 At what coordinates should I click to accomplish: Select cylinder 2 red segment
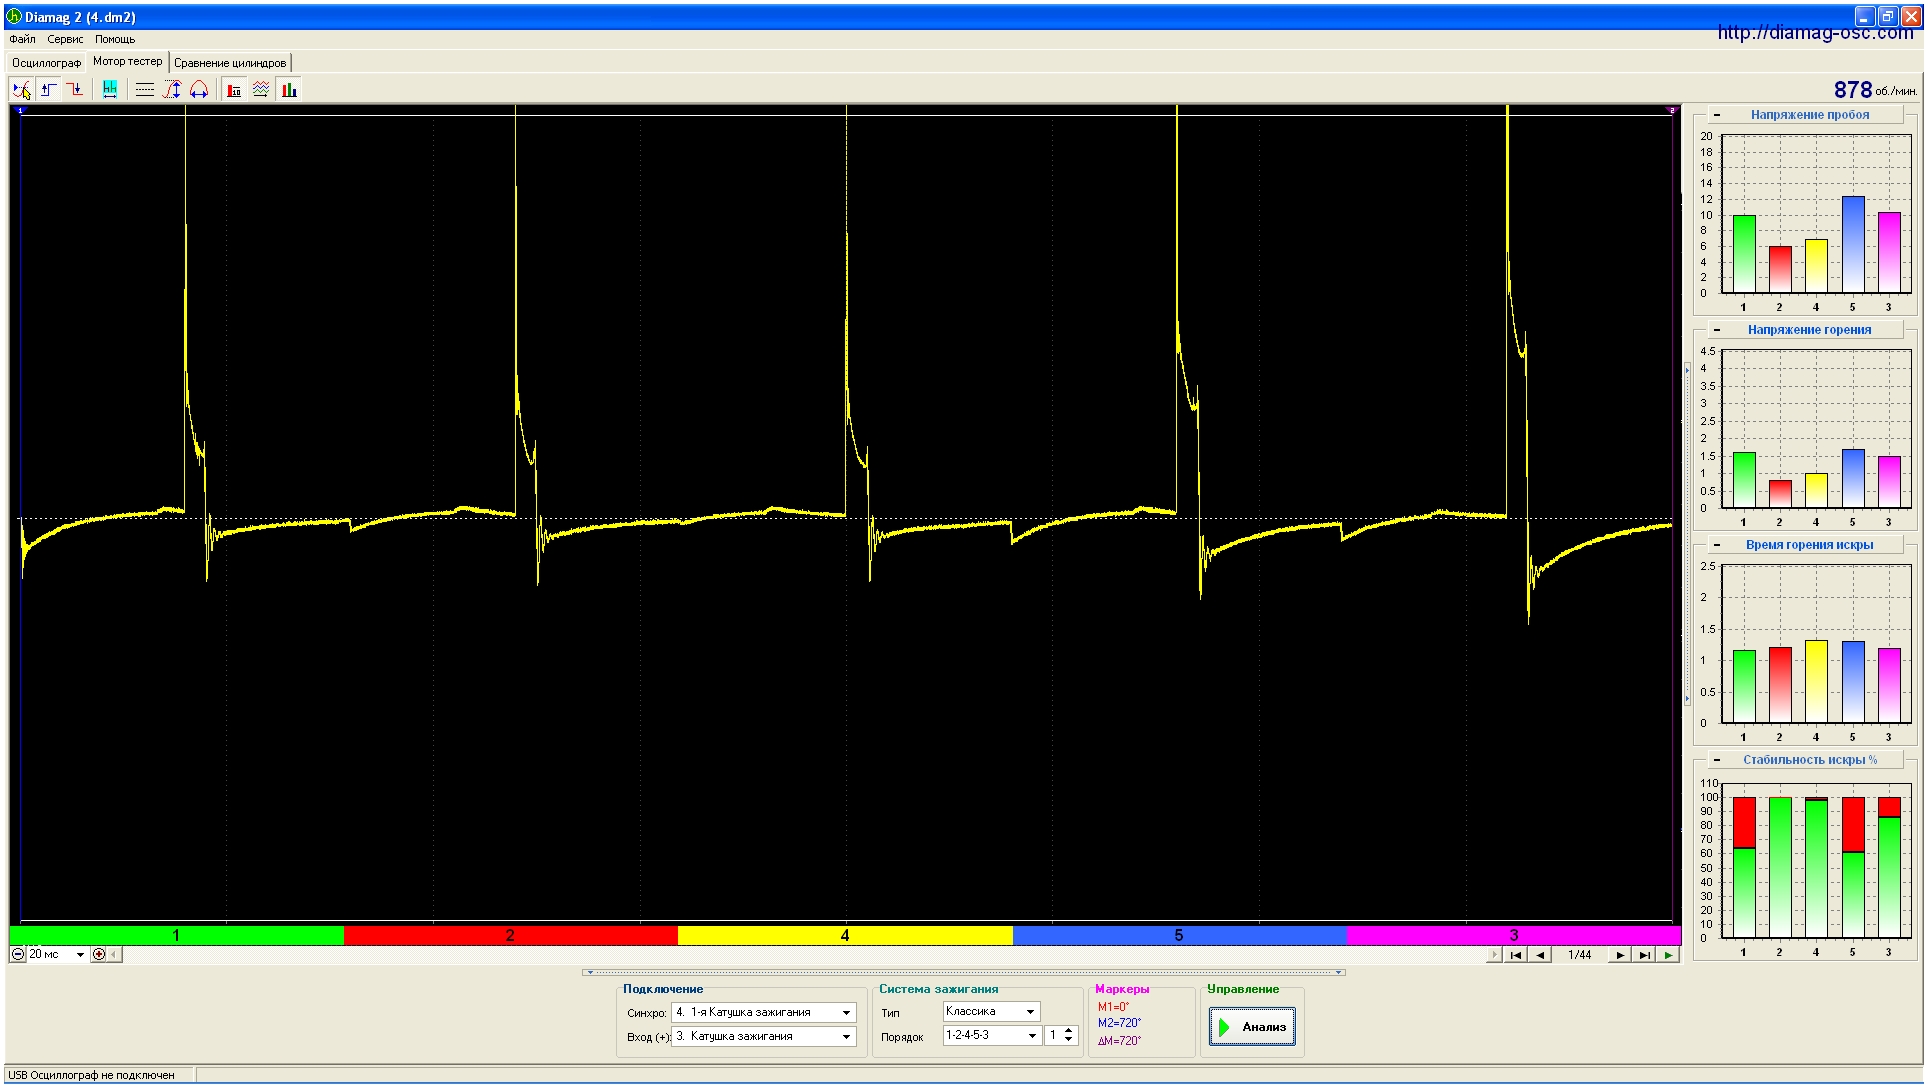[x=510, y=936]
